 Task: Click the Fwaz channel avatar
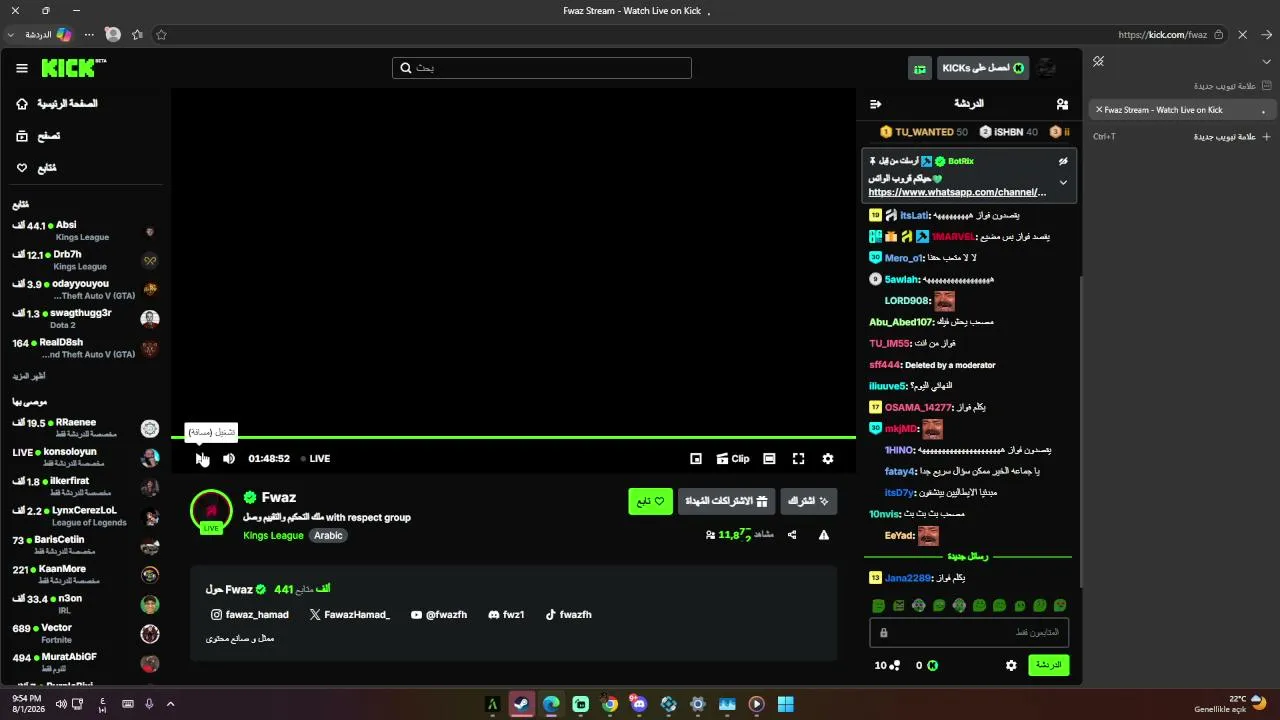[x=211, y=510]
